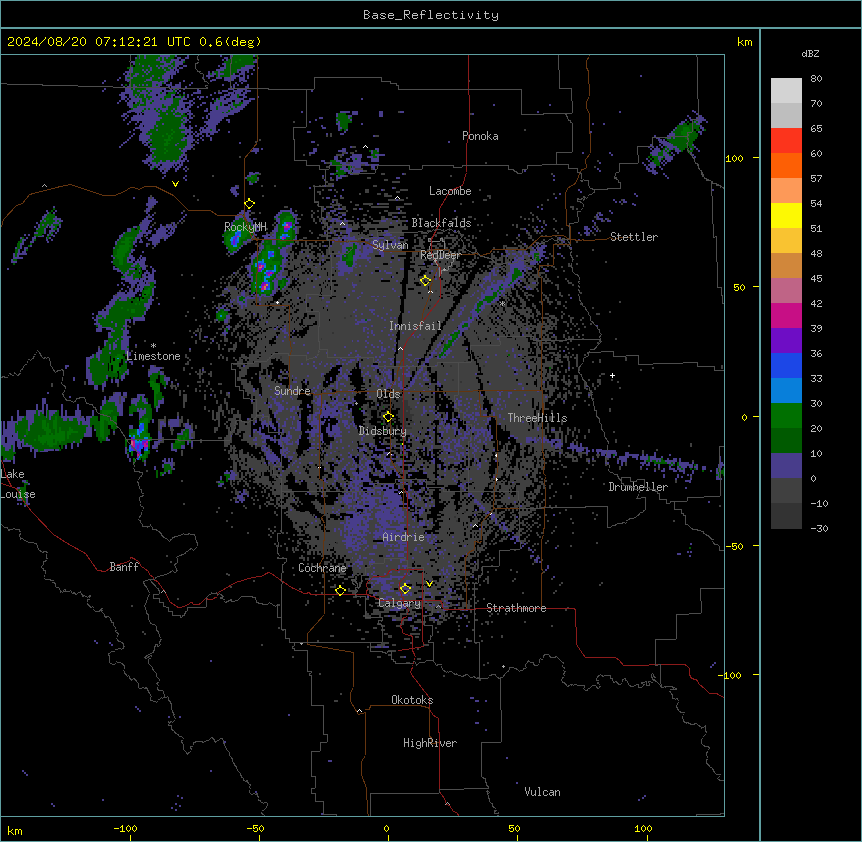This screenshot has width=862, height=842.
Task: Select the RedDeer label
Action: point(440,255)
